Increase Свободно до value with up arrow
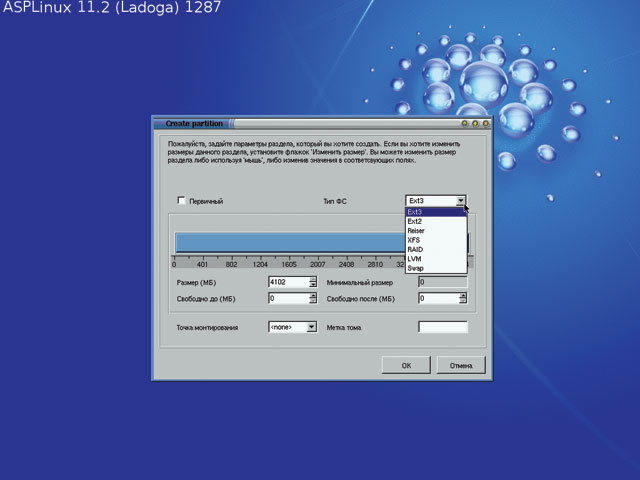This screenshot has width=640, height=480. coord(313,296)
